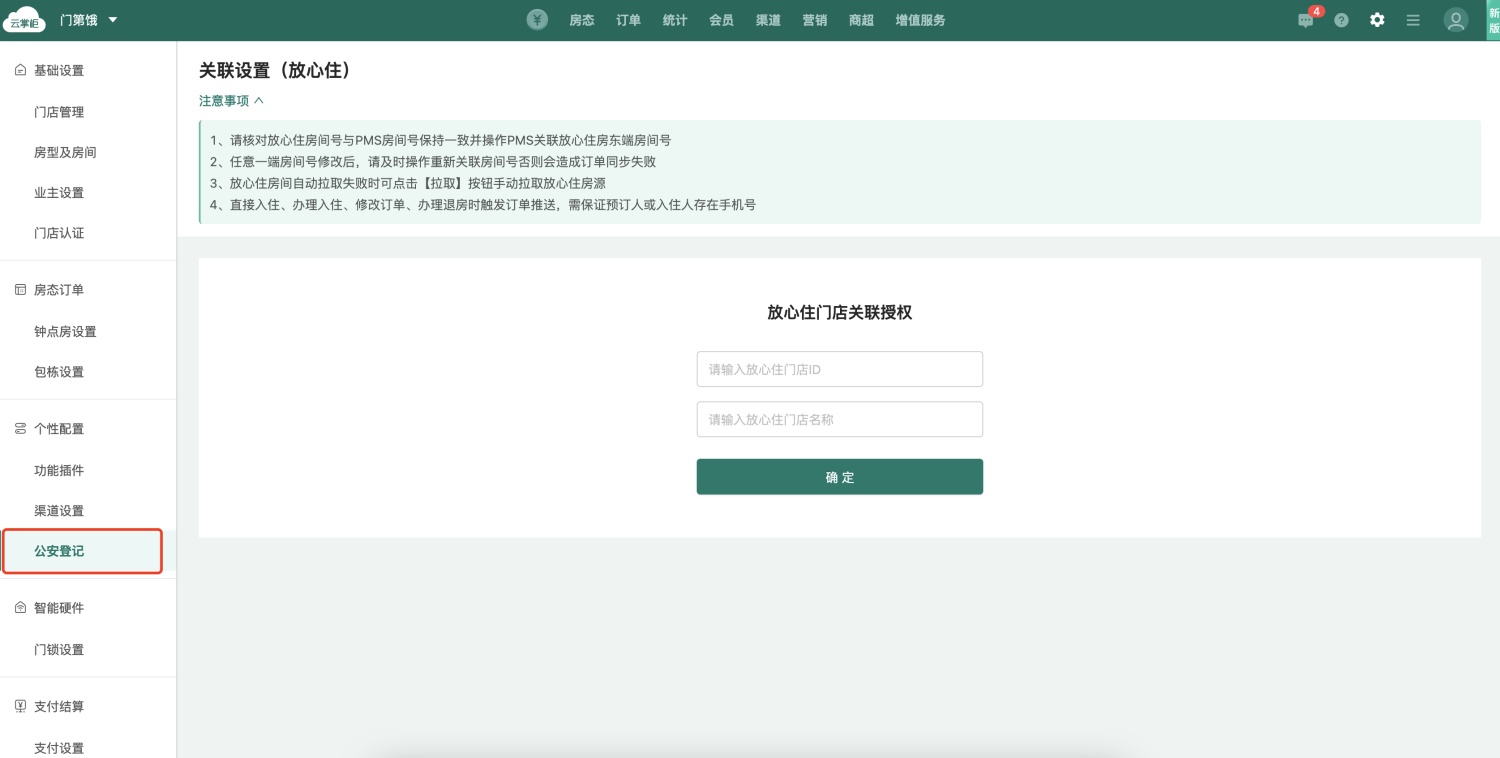
Task: Switch to 新版 new version tab
Action: [1493, 20]
